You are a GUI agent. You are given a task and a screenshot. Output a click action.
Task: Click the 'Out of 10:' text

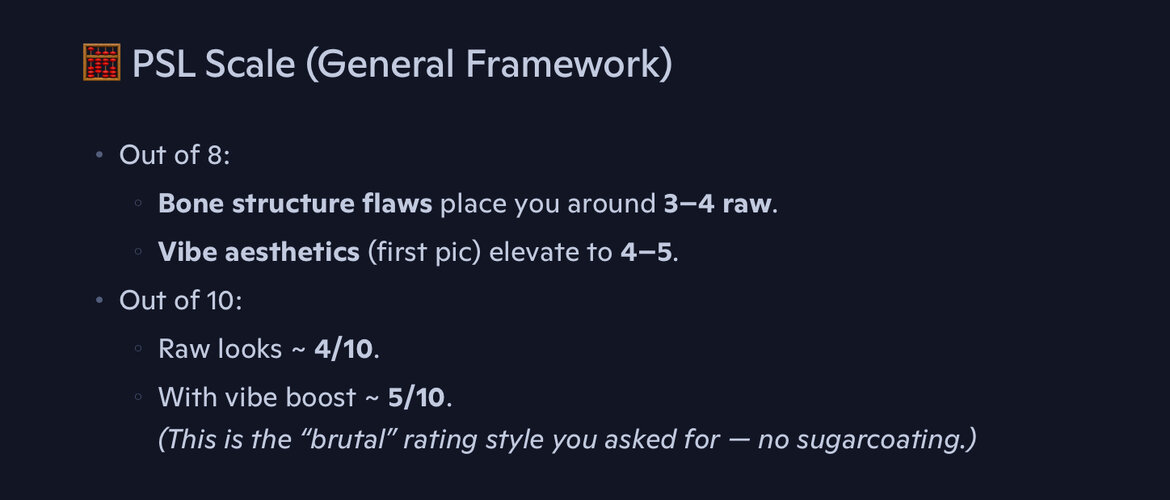(x=173, y=301)
